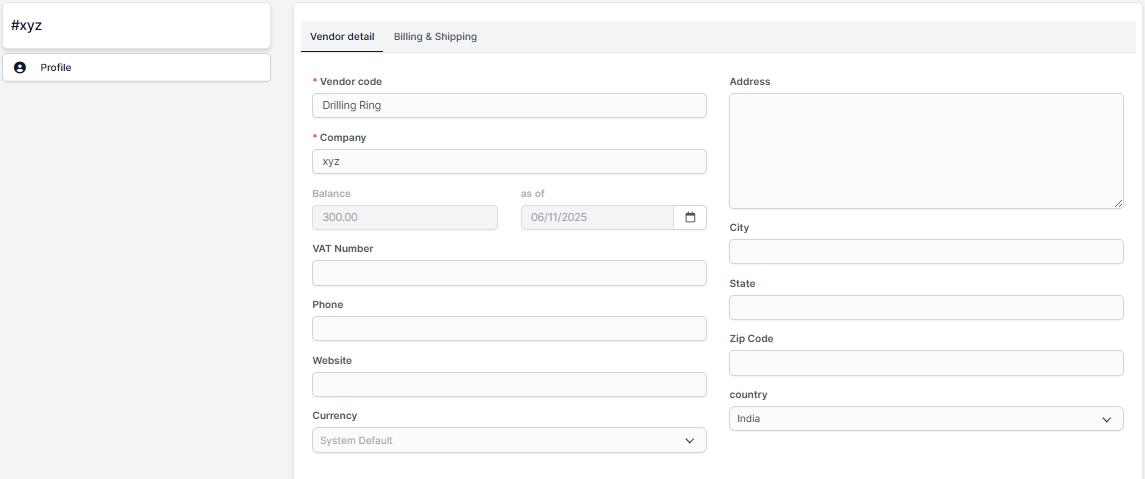Image resolution: width=1145 pixels, height=479 pixels.
Task: Select the Balance field showing 300.00
Action: click(x=405, y=217)
